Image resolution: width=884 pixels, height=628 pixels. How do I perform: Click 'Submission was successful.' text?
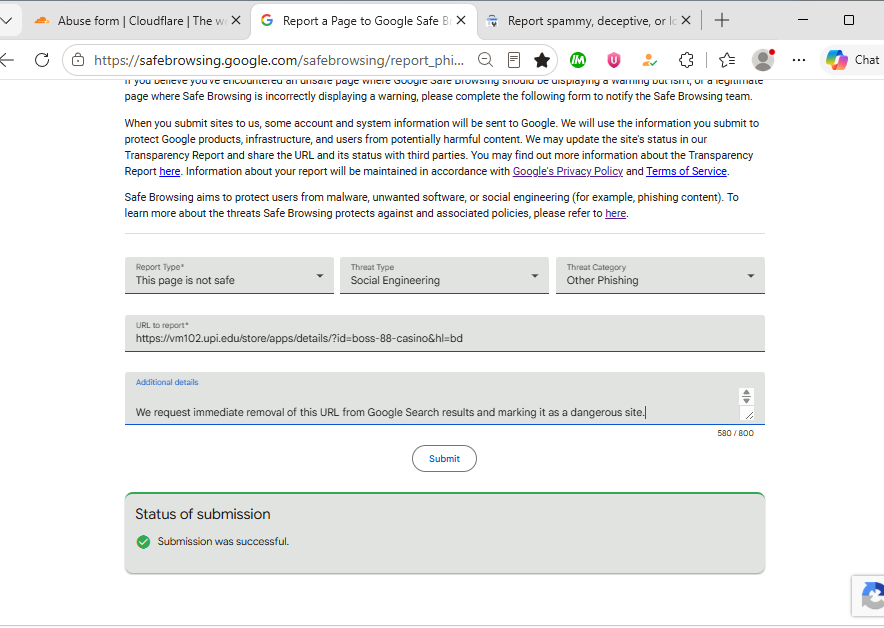tap(223, 542)
